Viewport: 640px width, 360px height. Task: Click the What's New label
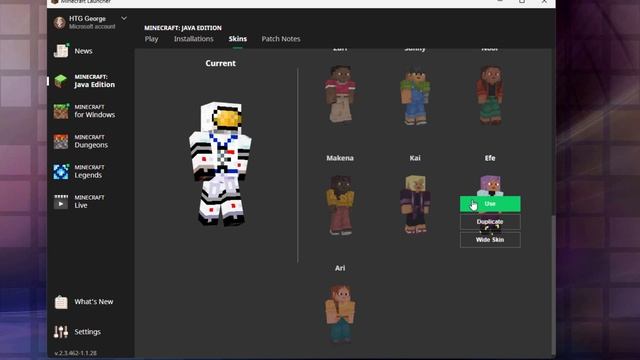[x=94, y=302]
